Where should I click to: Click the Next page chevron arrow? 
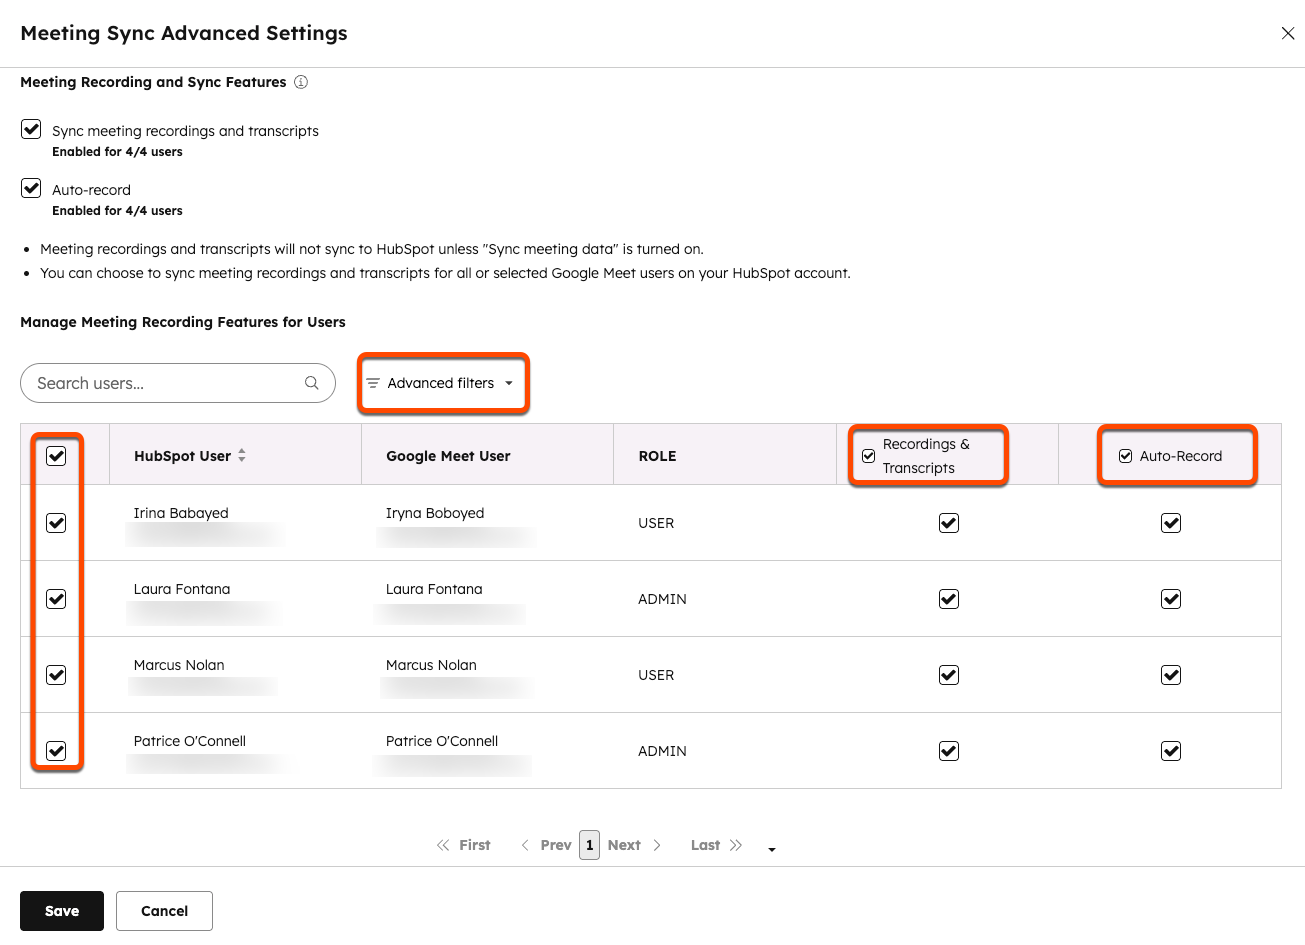657,845
